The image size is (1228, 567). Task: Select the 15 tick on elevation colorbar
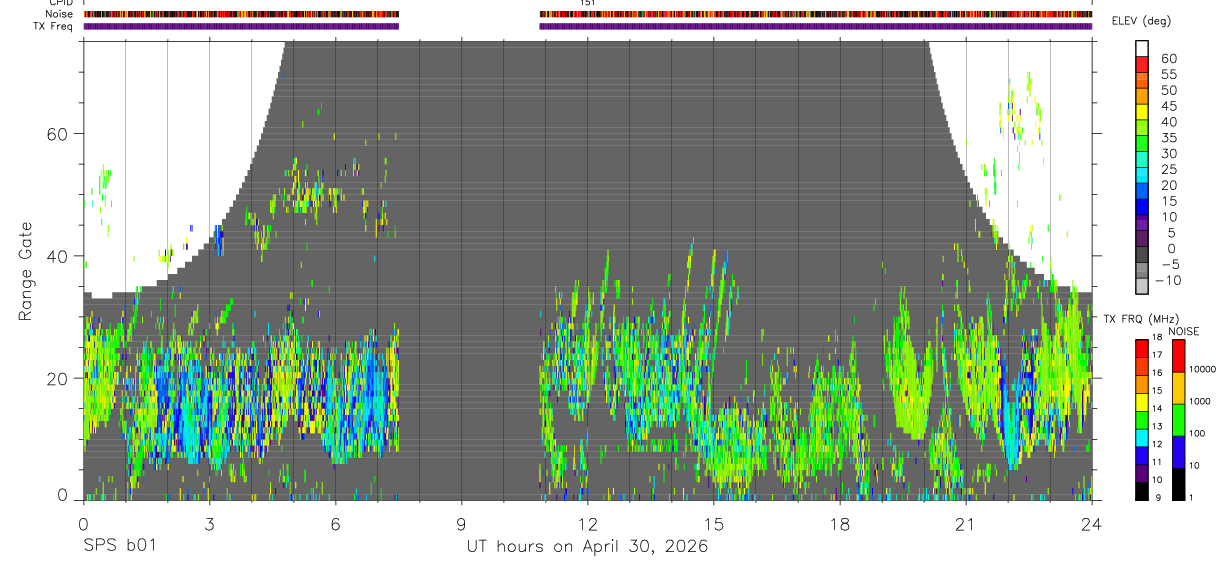click(1168, 201)
